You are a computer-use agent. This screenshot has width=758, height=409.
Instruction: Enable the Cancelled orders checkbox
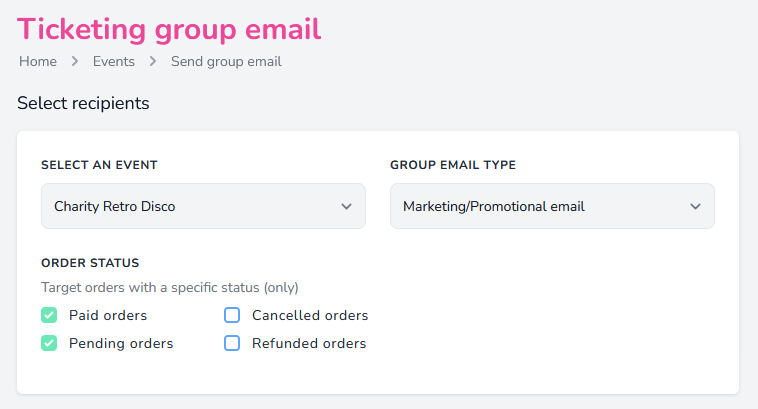click(232, 315)
